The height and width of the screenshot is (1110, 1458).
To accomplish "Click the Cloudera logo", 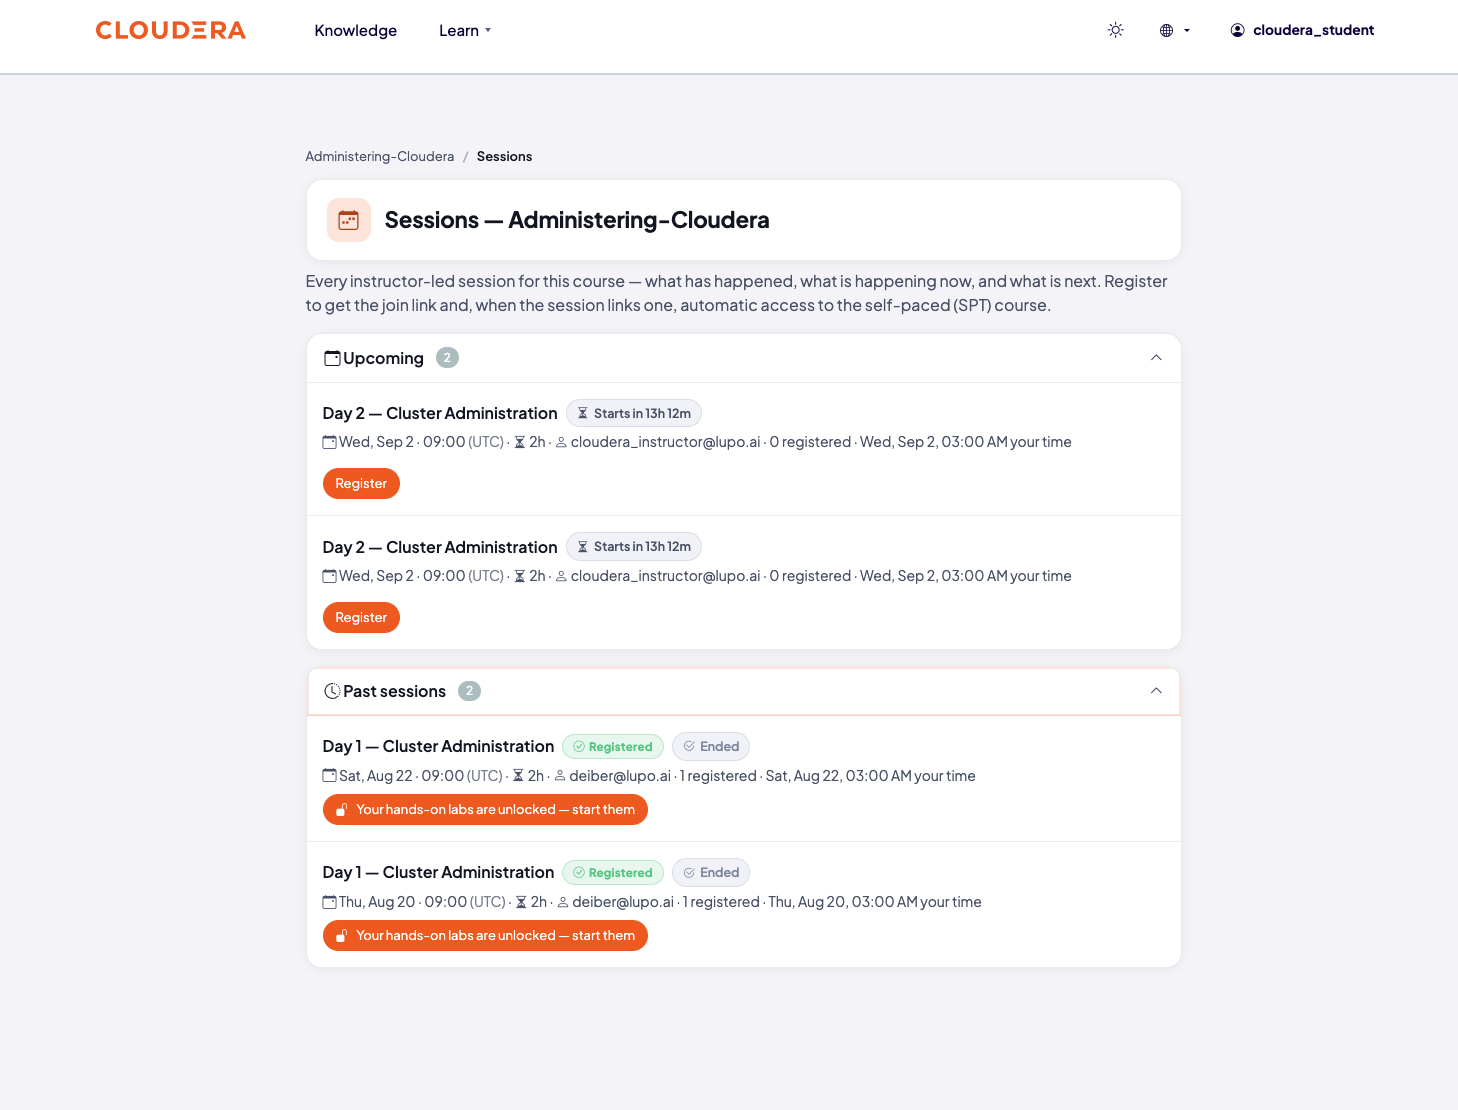I will 171,30.
